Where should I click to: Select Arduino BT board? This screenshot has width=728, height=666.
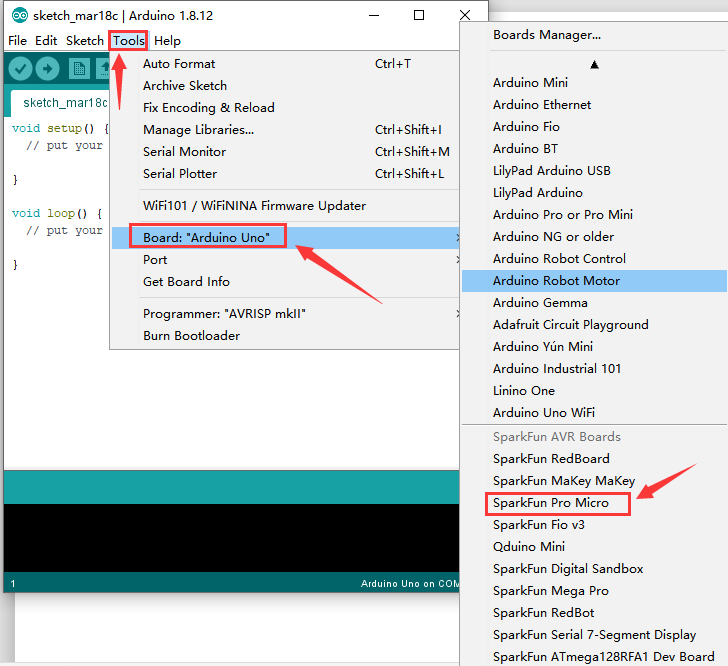click(594, 148)
